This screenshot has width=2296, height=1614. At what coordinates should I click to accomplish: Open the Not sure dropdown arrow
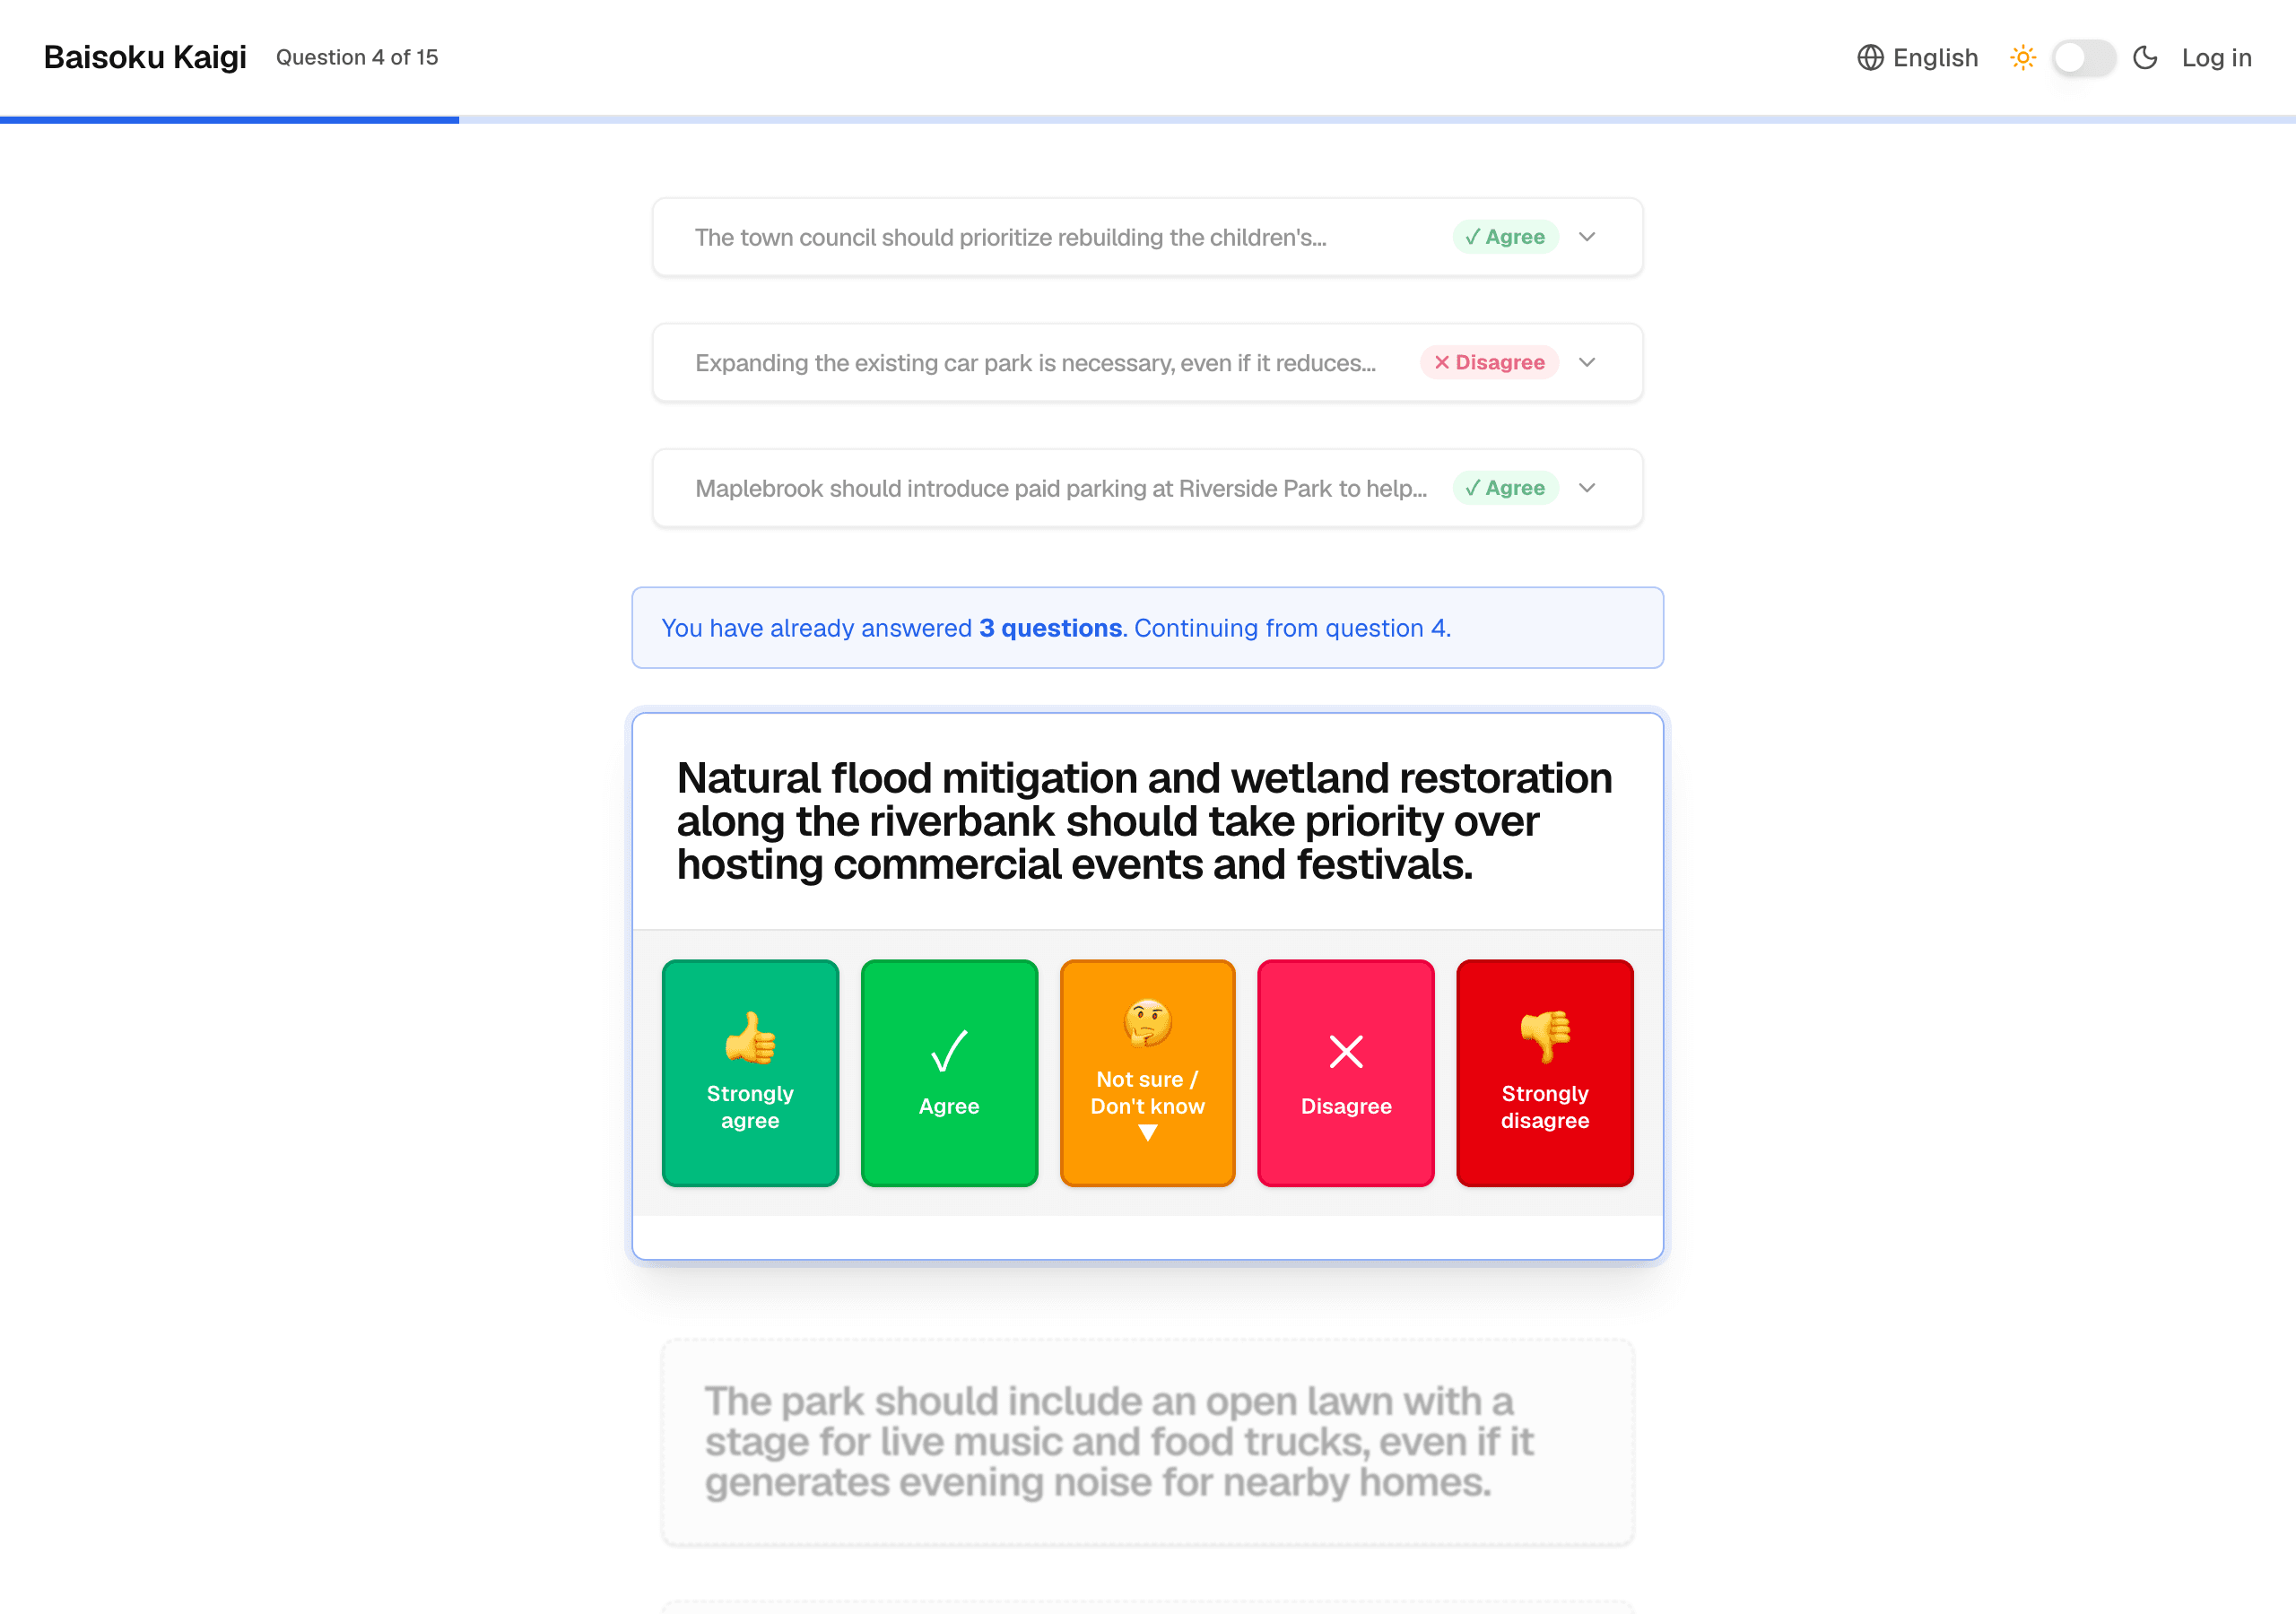click(x=1148, y=1133)
